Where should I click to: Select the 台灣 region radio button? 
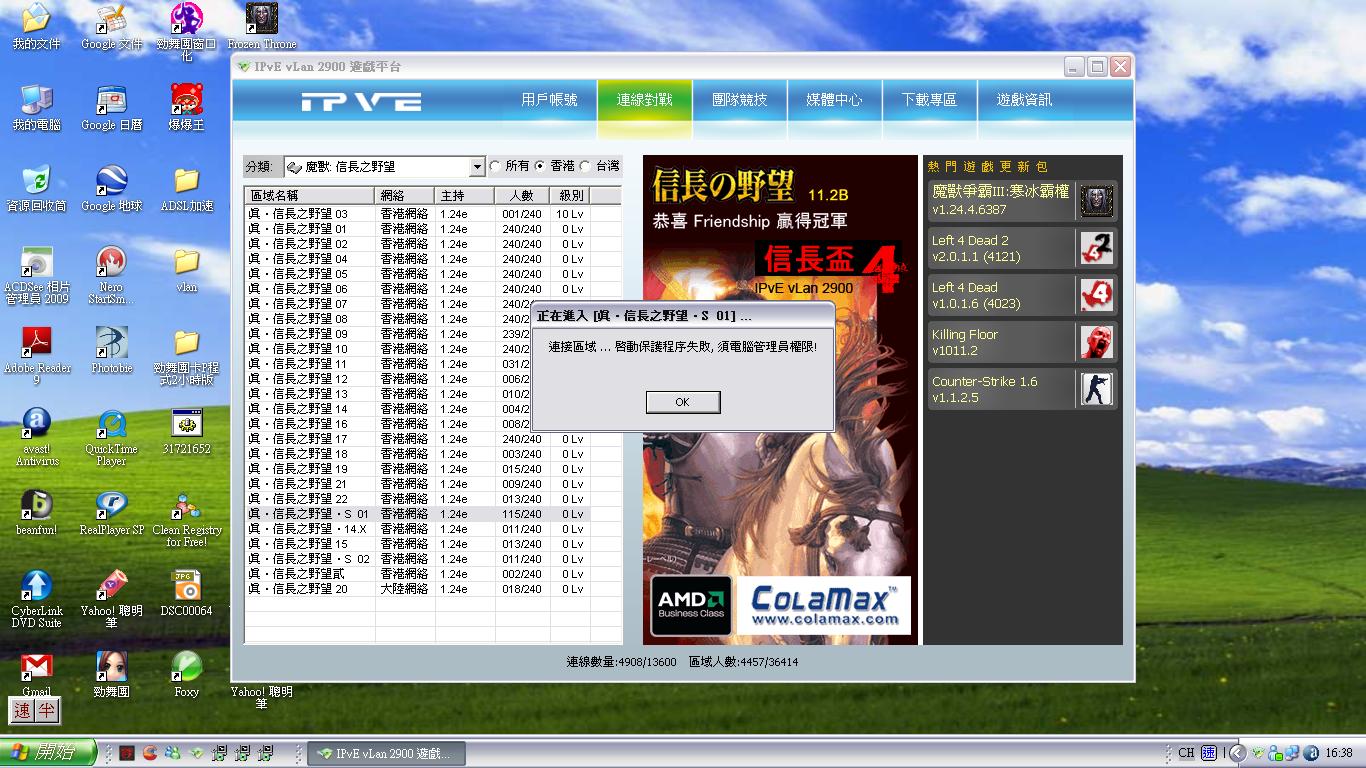point(586,166)
